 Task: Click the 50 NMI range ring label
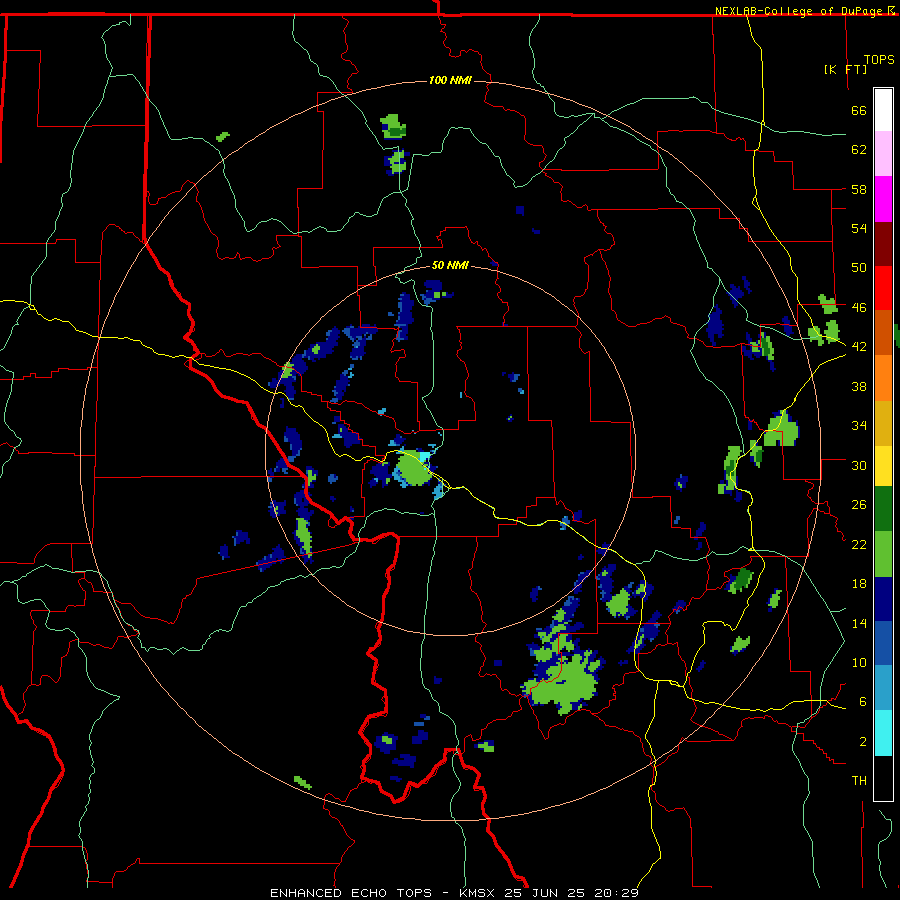tap(450, 265)
